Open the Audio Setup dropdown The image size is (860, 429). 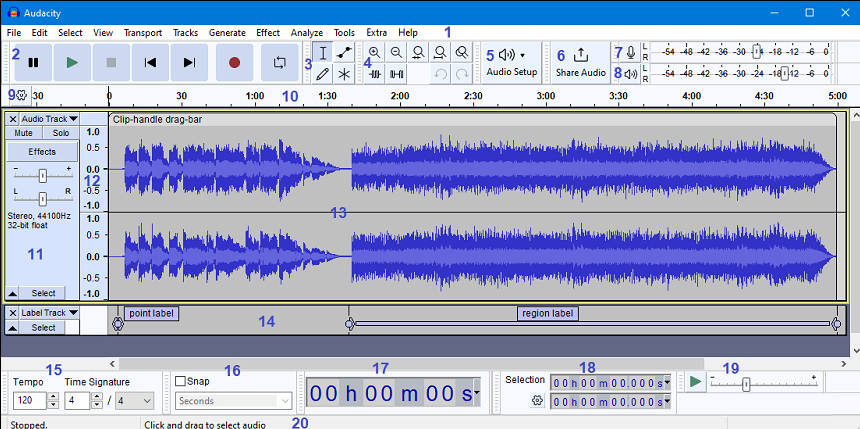[x=512, y=63]
